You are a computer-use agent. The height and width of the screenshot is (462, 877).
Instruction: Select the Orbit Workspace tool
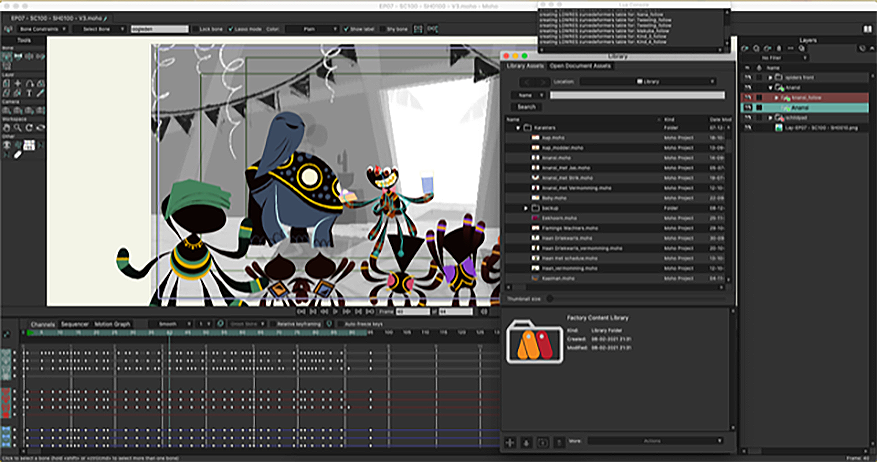click(x=40, y=128)
